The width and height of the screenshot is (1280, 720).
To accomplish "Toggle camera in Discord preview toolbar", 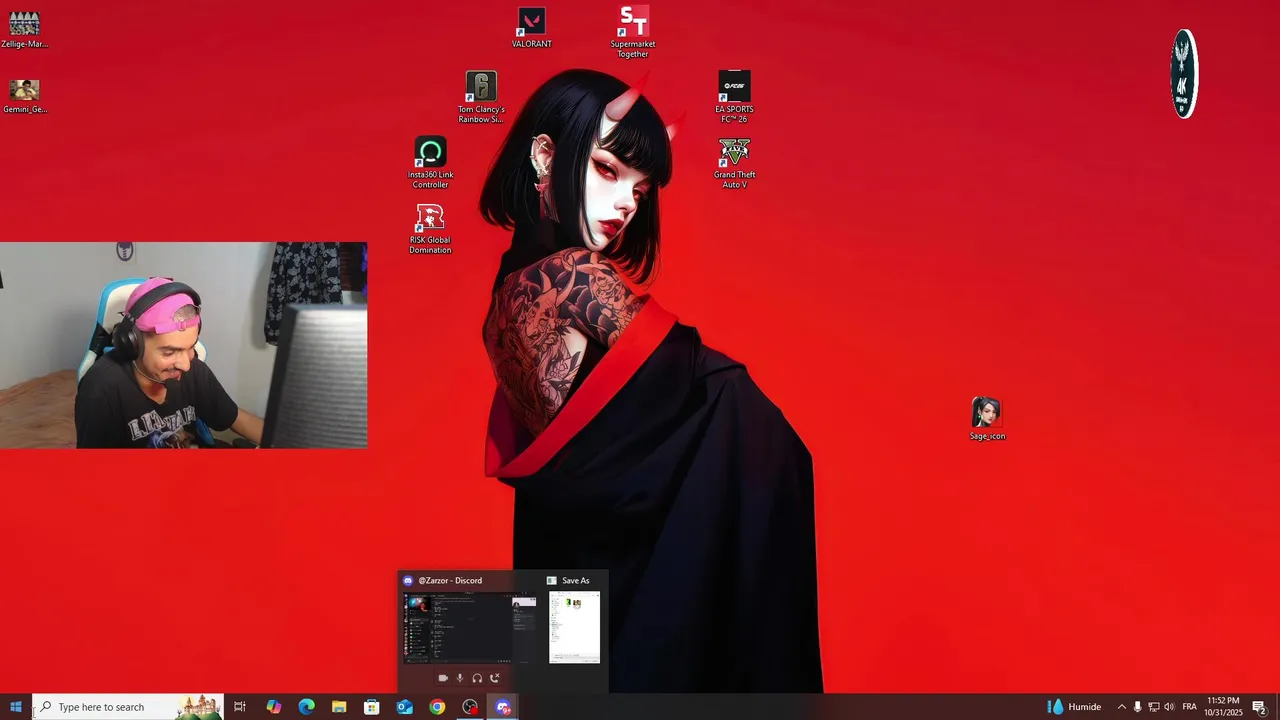I will pyautogui.click(x=443, y=678).
